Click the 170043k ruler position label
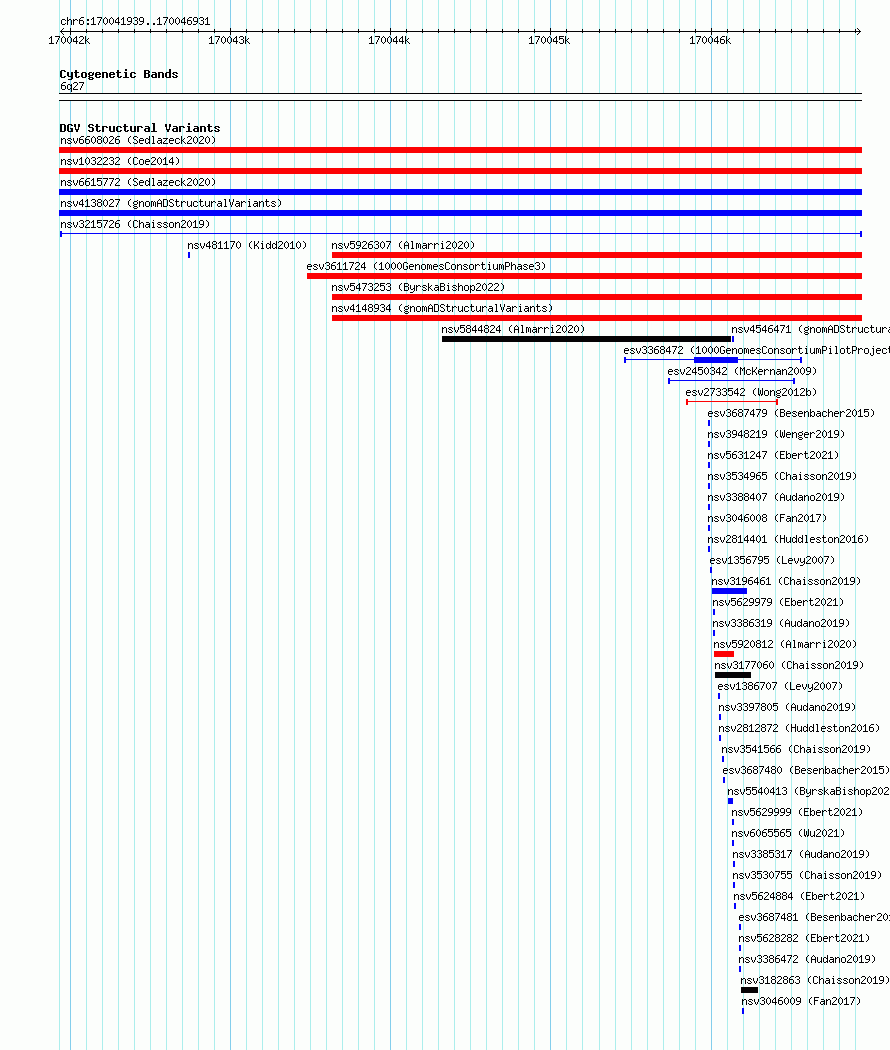 point(229,40)
